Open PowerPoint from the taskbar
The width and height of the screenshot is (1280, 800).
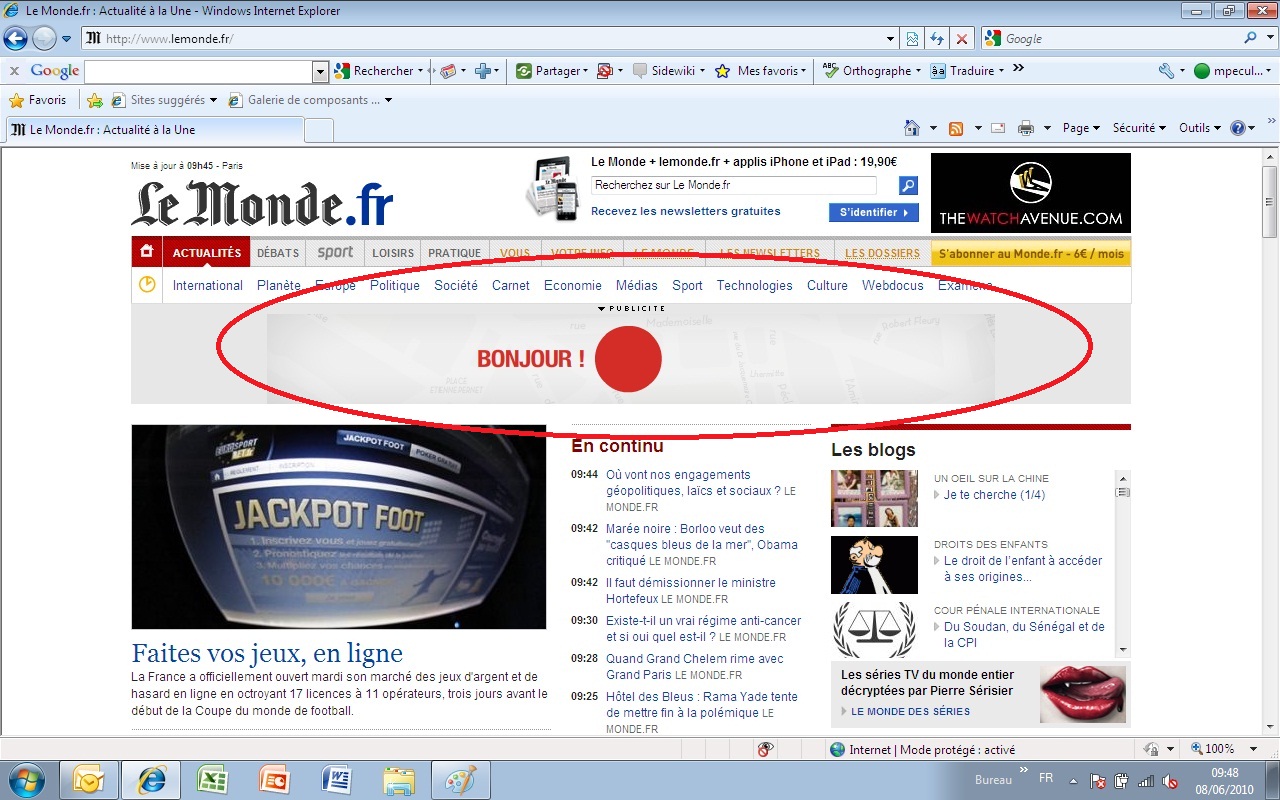[274, 779]
